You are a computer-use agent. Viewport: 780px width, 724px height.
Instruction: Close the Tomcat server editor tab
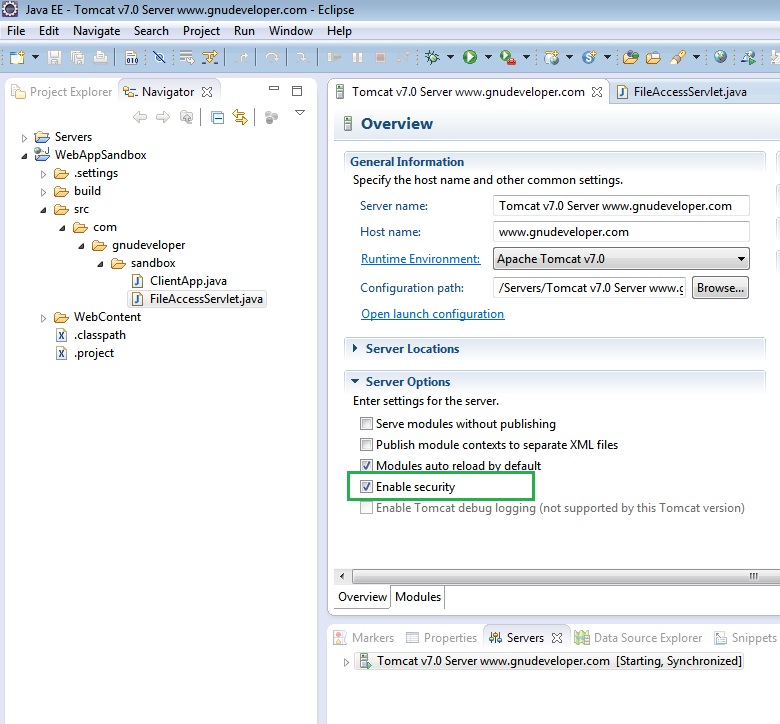[597, 92]
